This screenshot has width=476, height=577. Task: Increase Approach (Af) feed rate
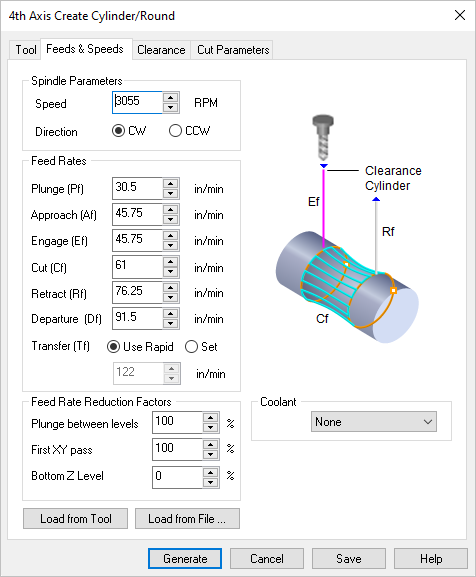[x=170, y=210]
